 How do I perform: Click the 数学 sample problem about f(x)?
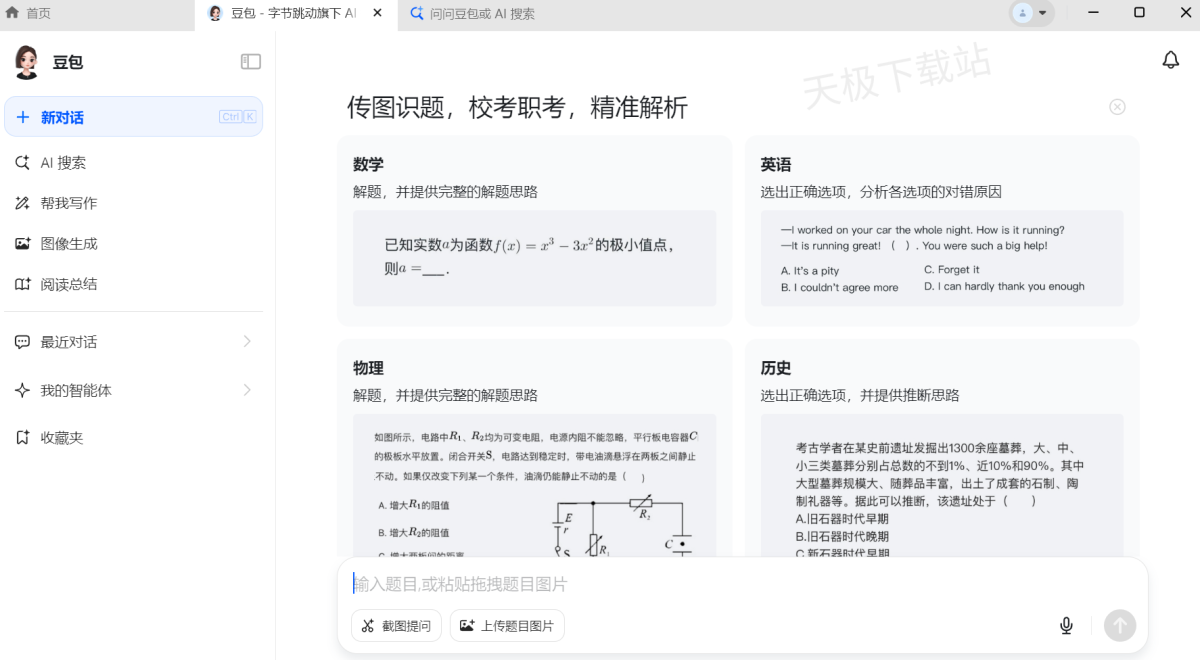[535, 257]
